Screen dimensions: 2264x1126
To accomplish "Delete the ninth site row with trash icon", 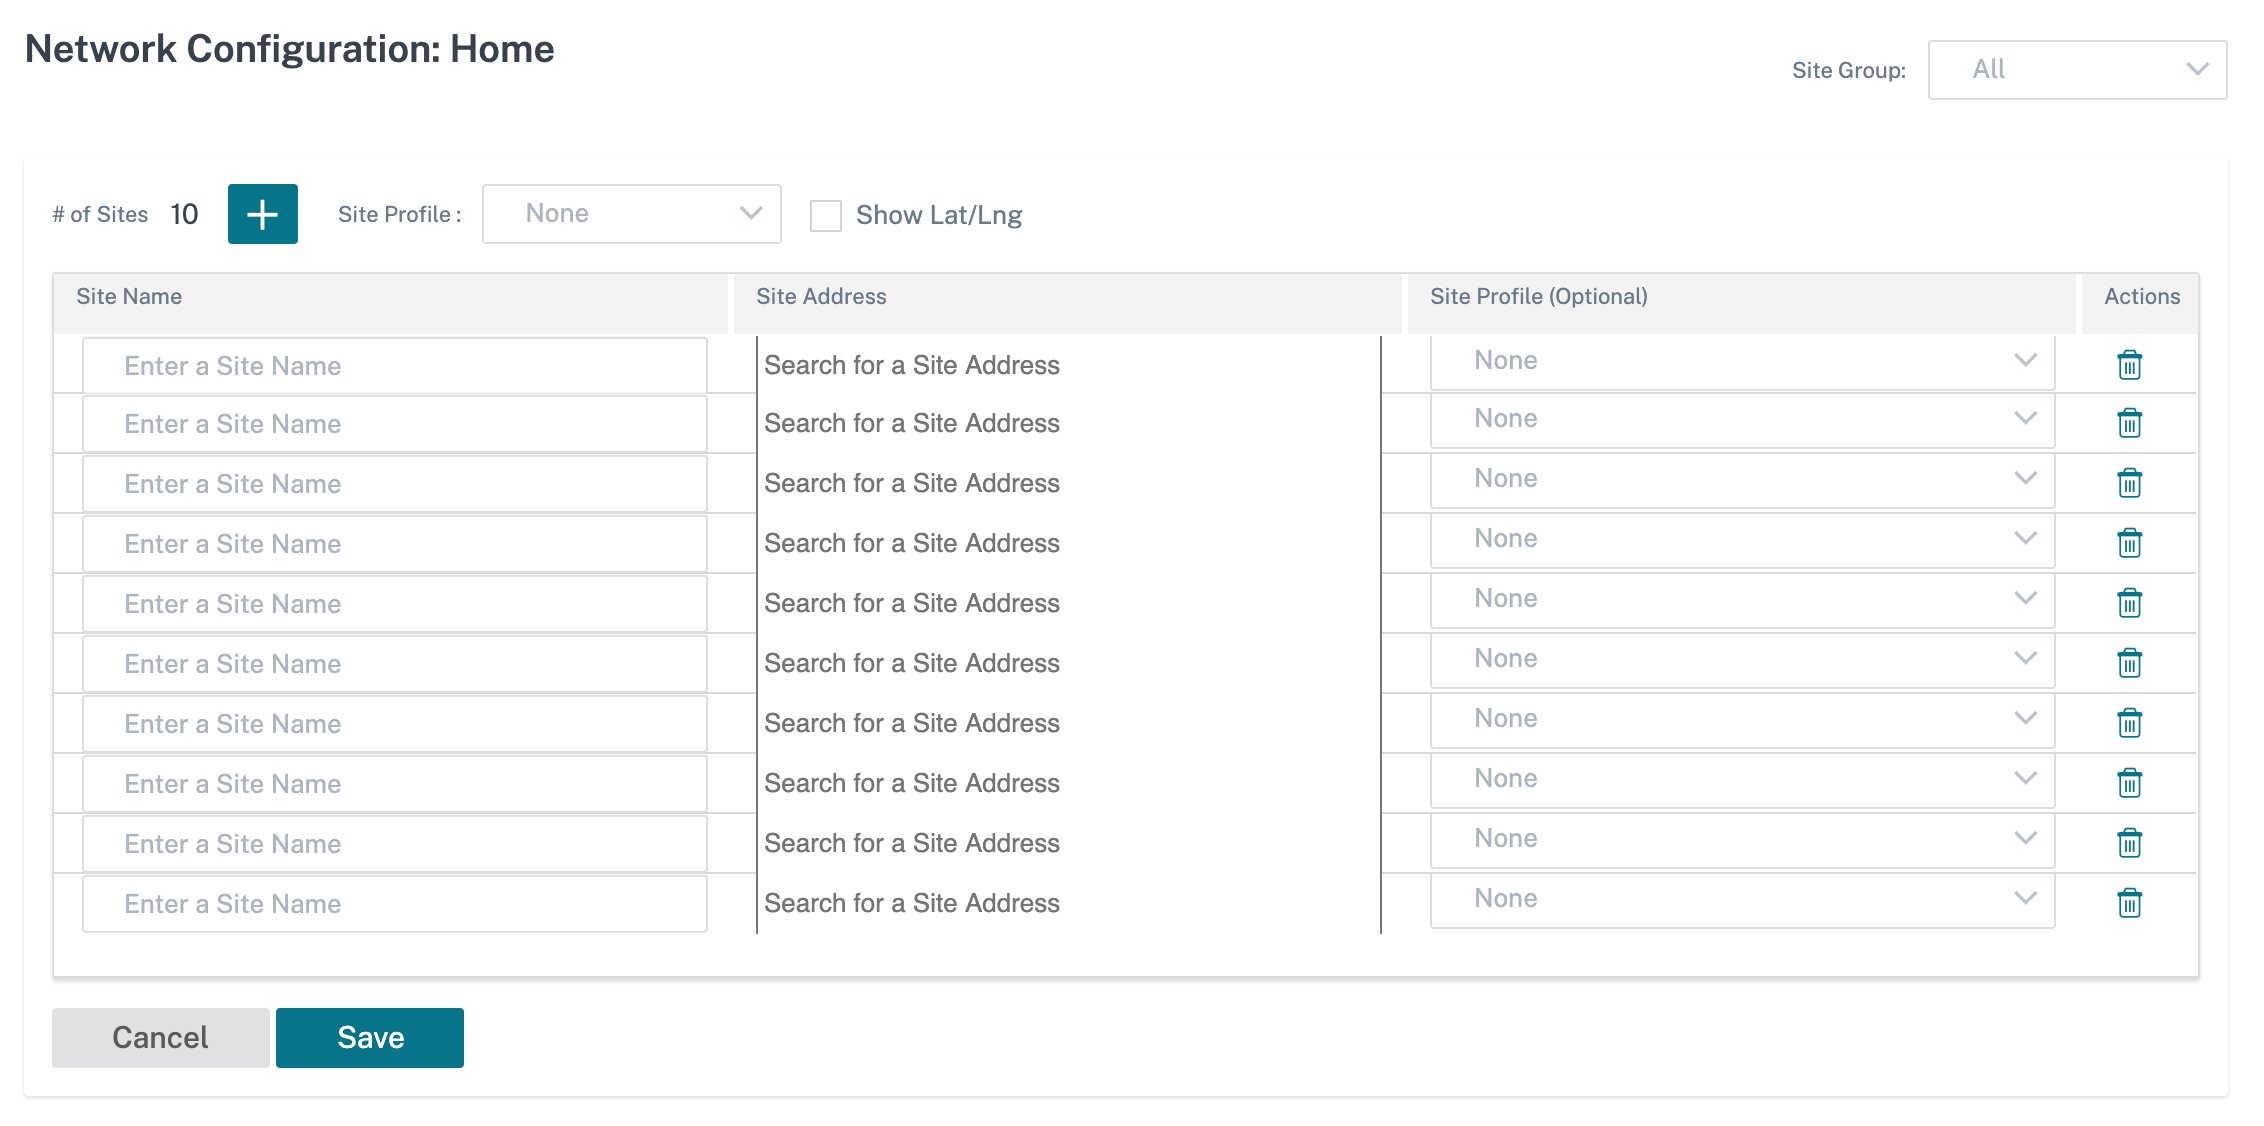I will click(x=2129, y=843).
